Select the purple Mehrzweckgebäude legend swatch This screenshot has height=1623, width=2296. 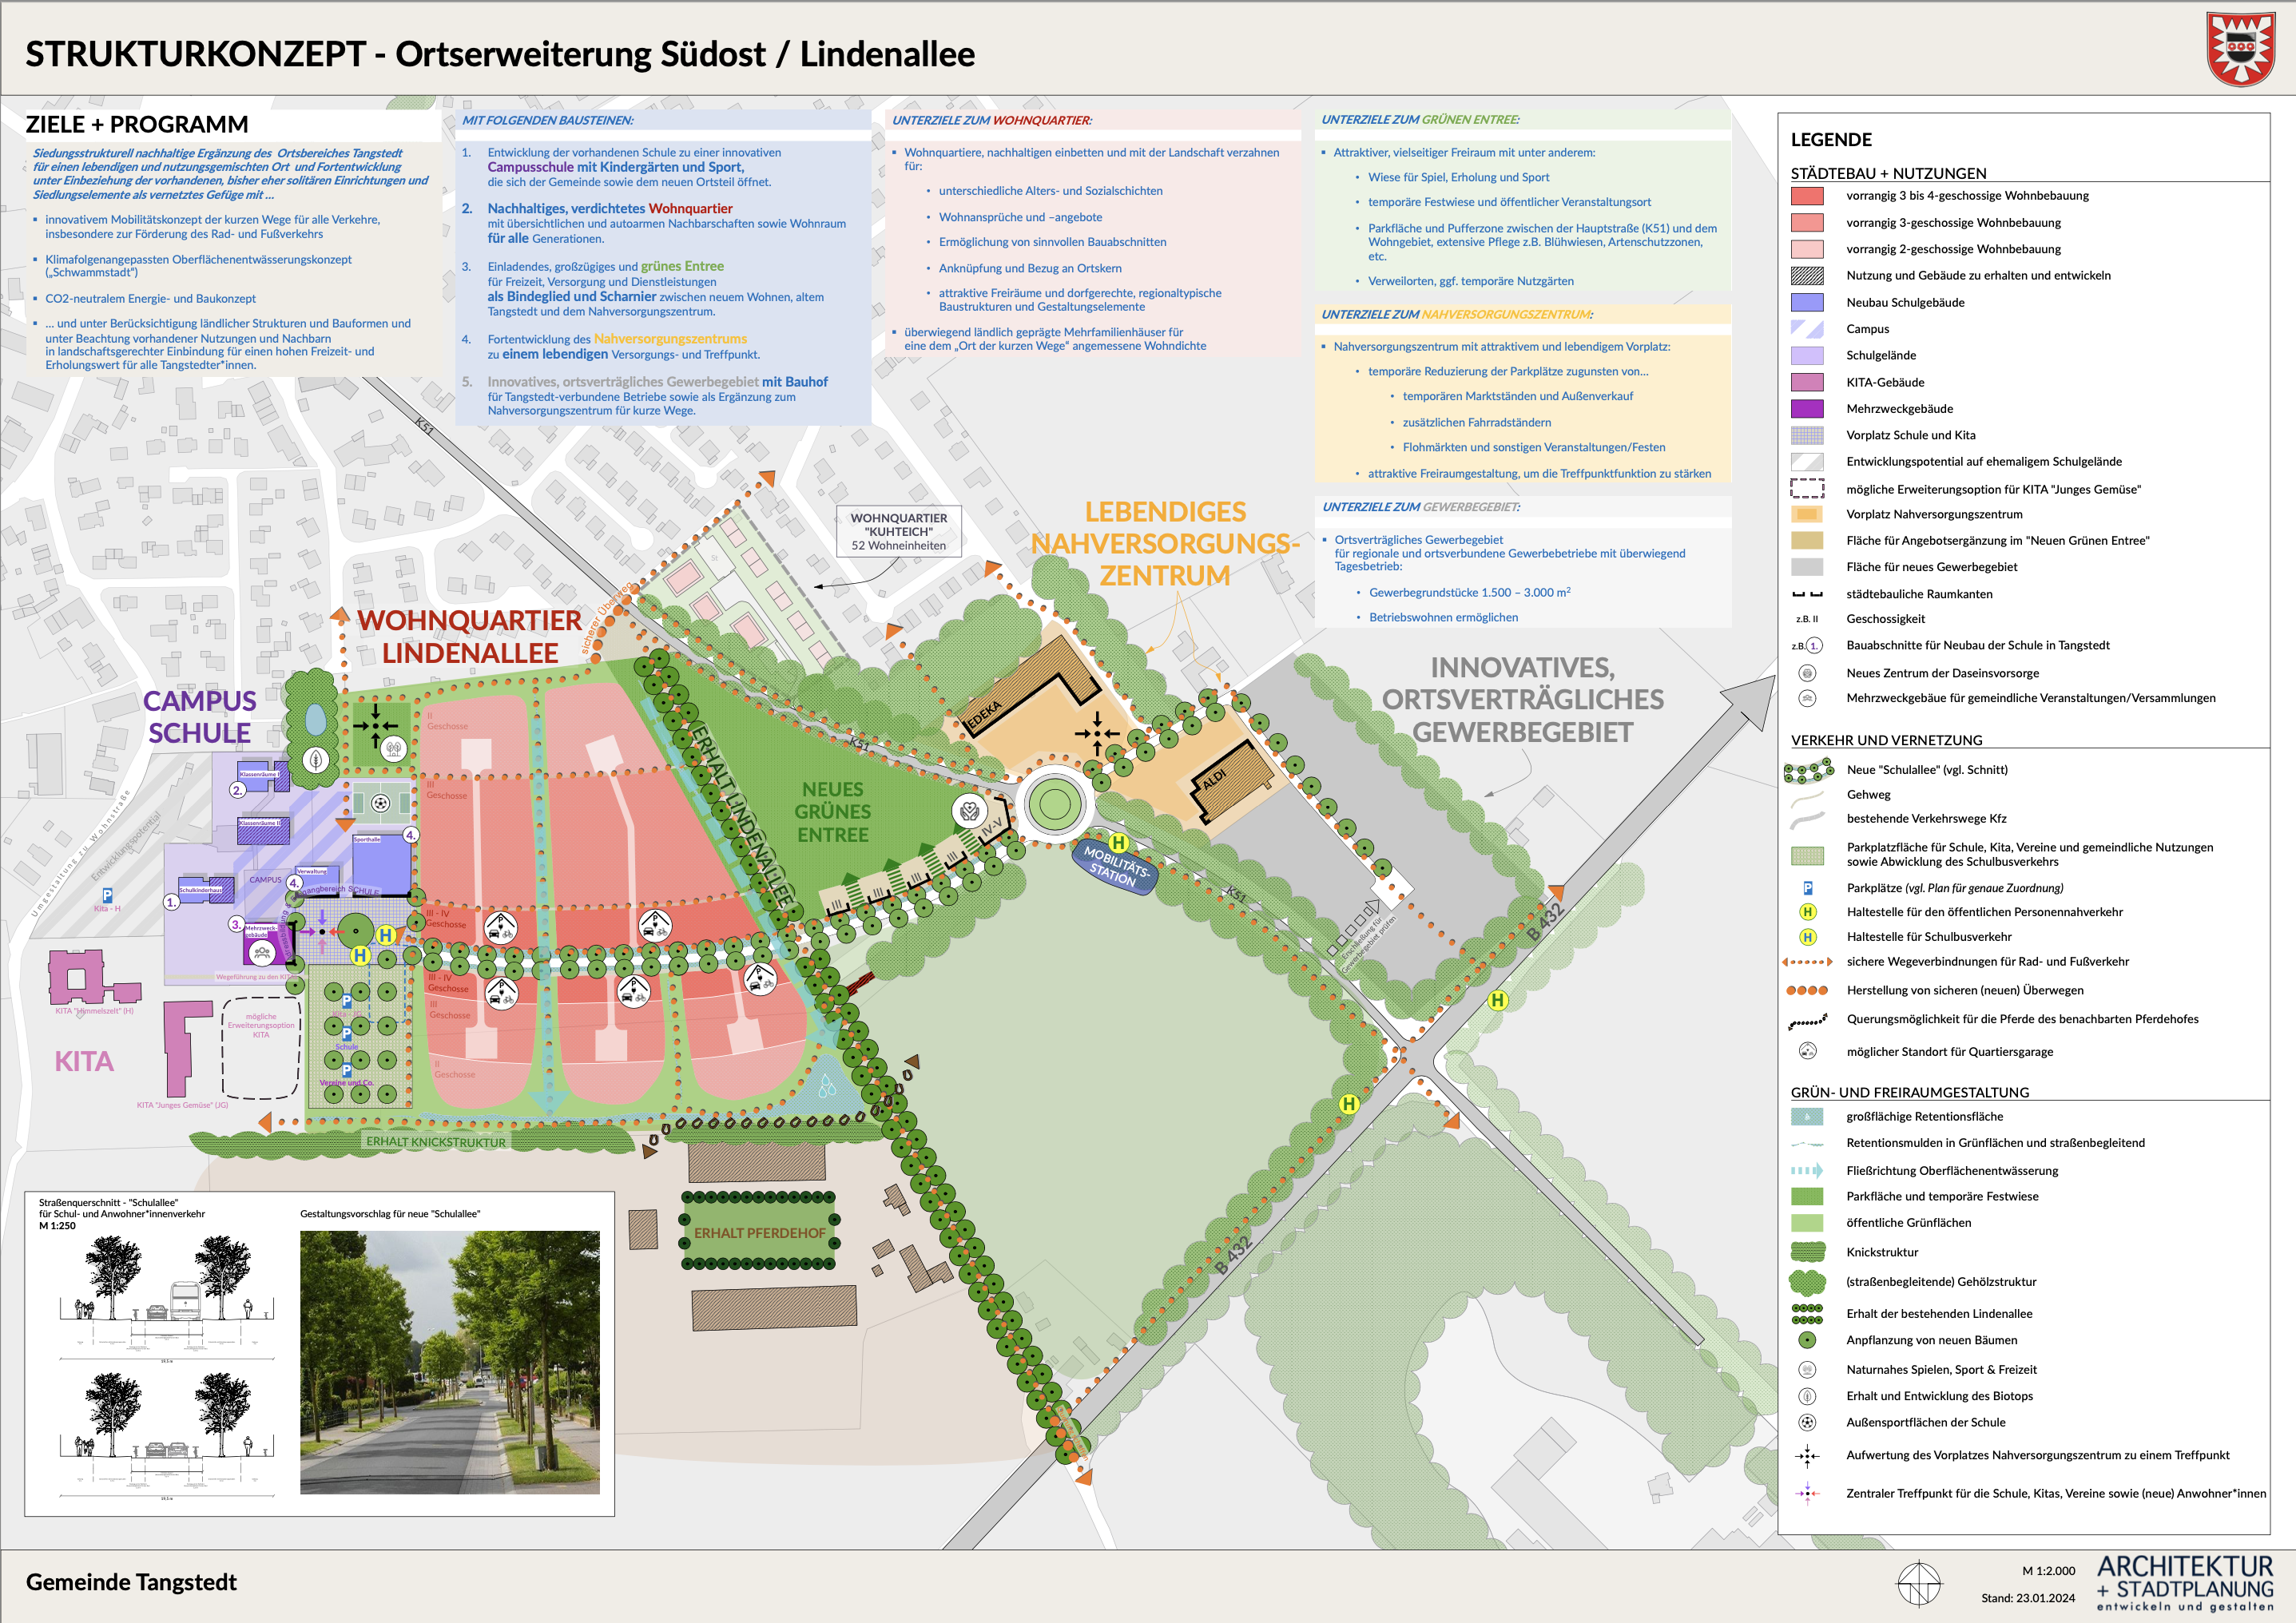[1806, 408]
